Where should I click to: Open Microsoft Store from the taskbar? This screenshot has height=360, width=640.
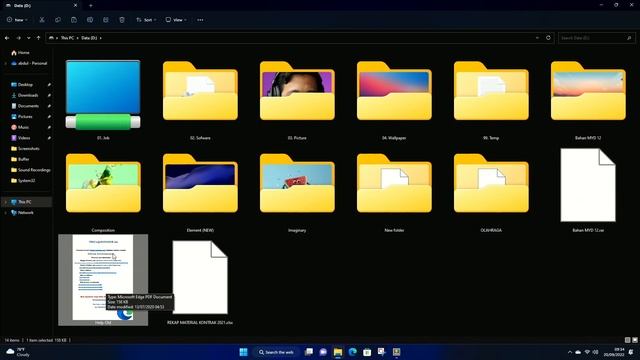pyautogui.click(x=367, y=352)
